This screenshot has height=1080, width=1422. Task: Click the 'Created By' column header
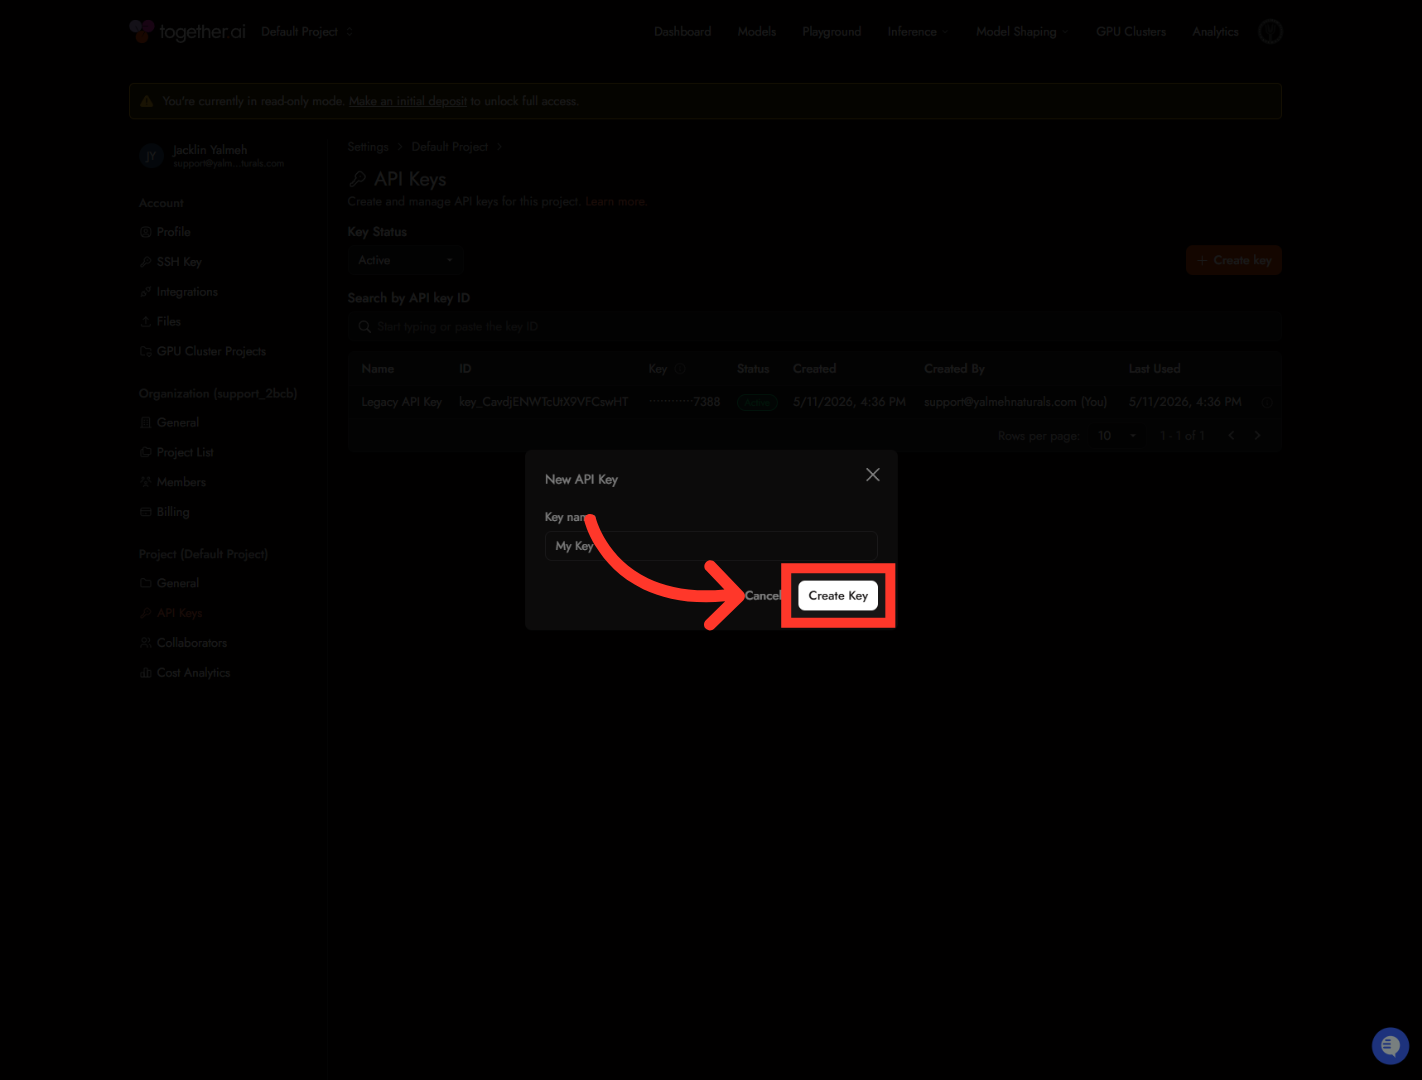click(x=954, y=369)
